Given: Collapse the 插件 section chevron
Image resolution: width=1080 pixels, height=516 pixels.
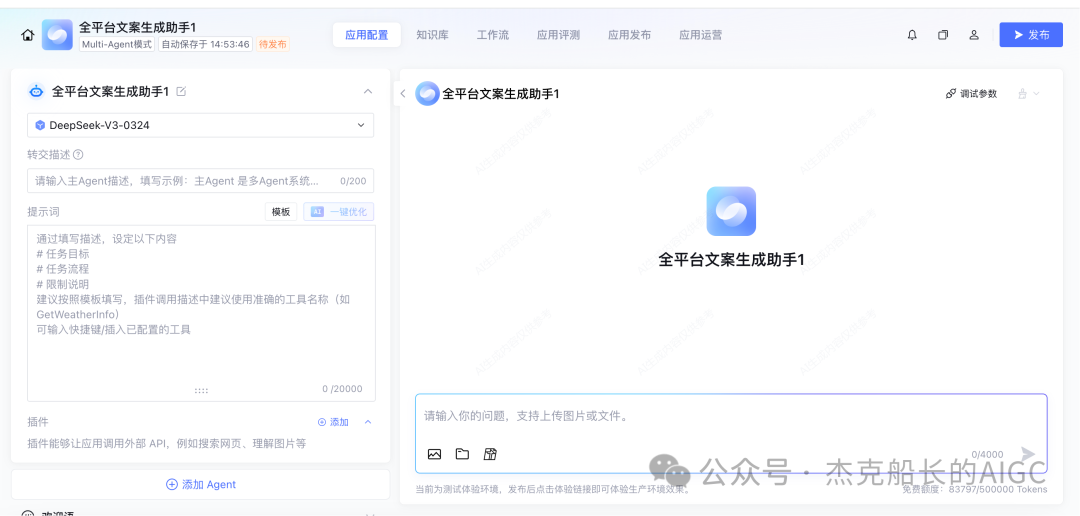Looking at the screenshot, I should click(368, 422).
